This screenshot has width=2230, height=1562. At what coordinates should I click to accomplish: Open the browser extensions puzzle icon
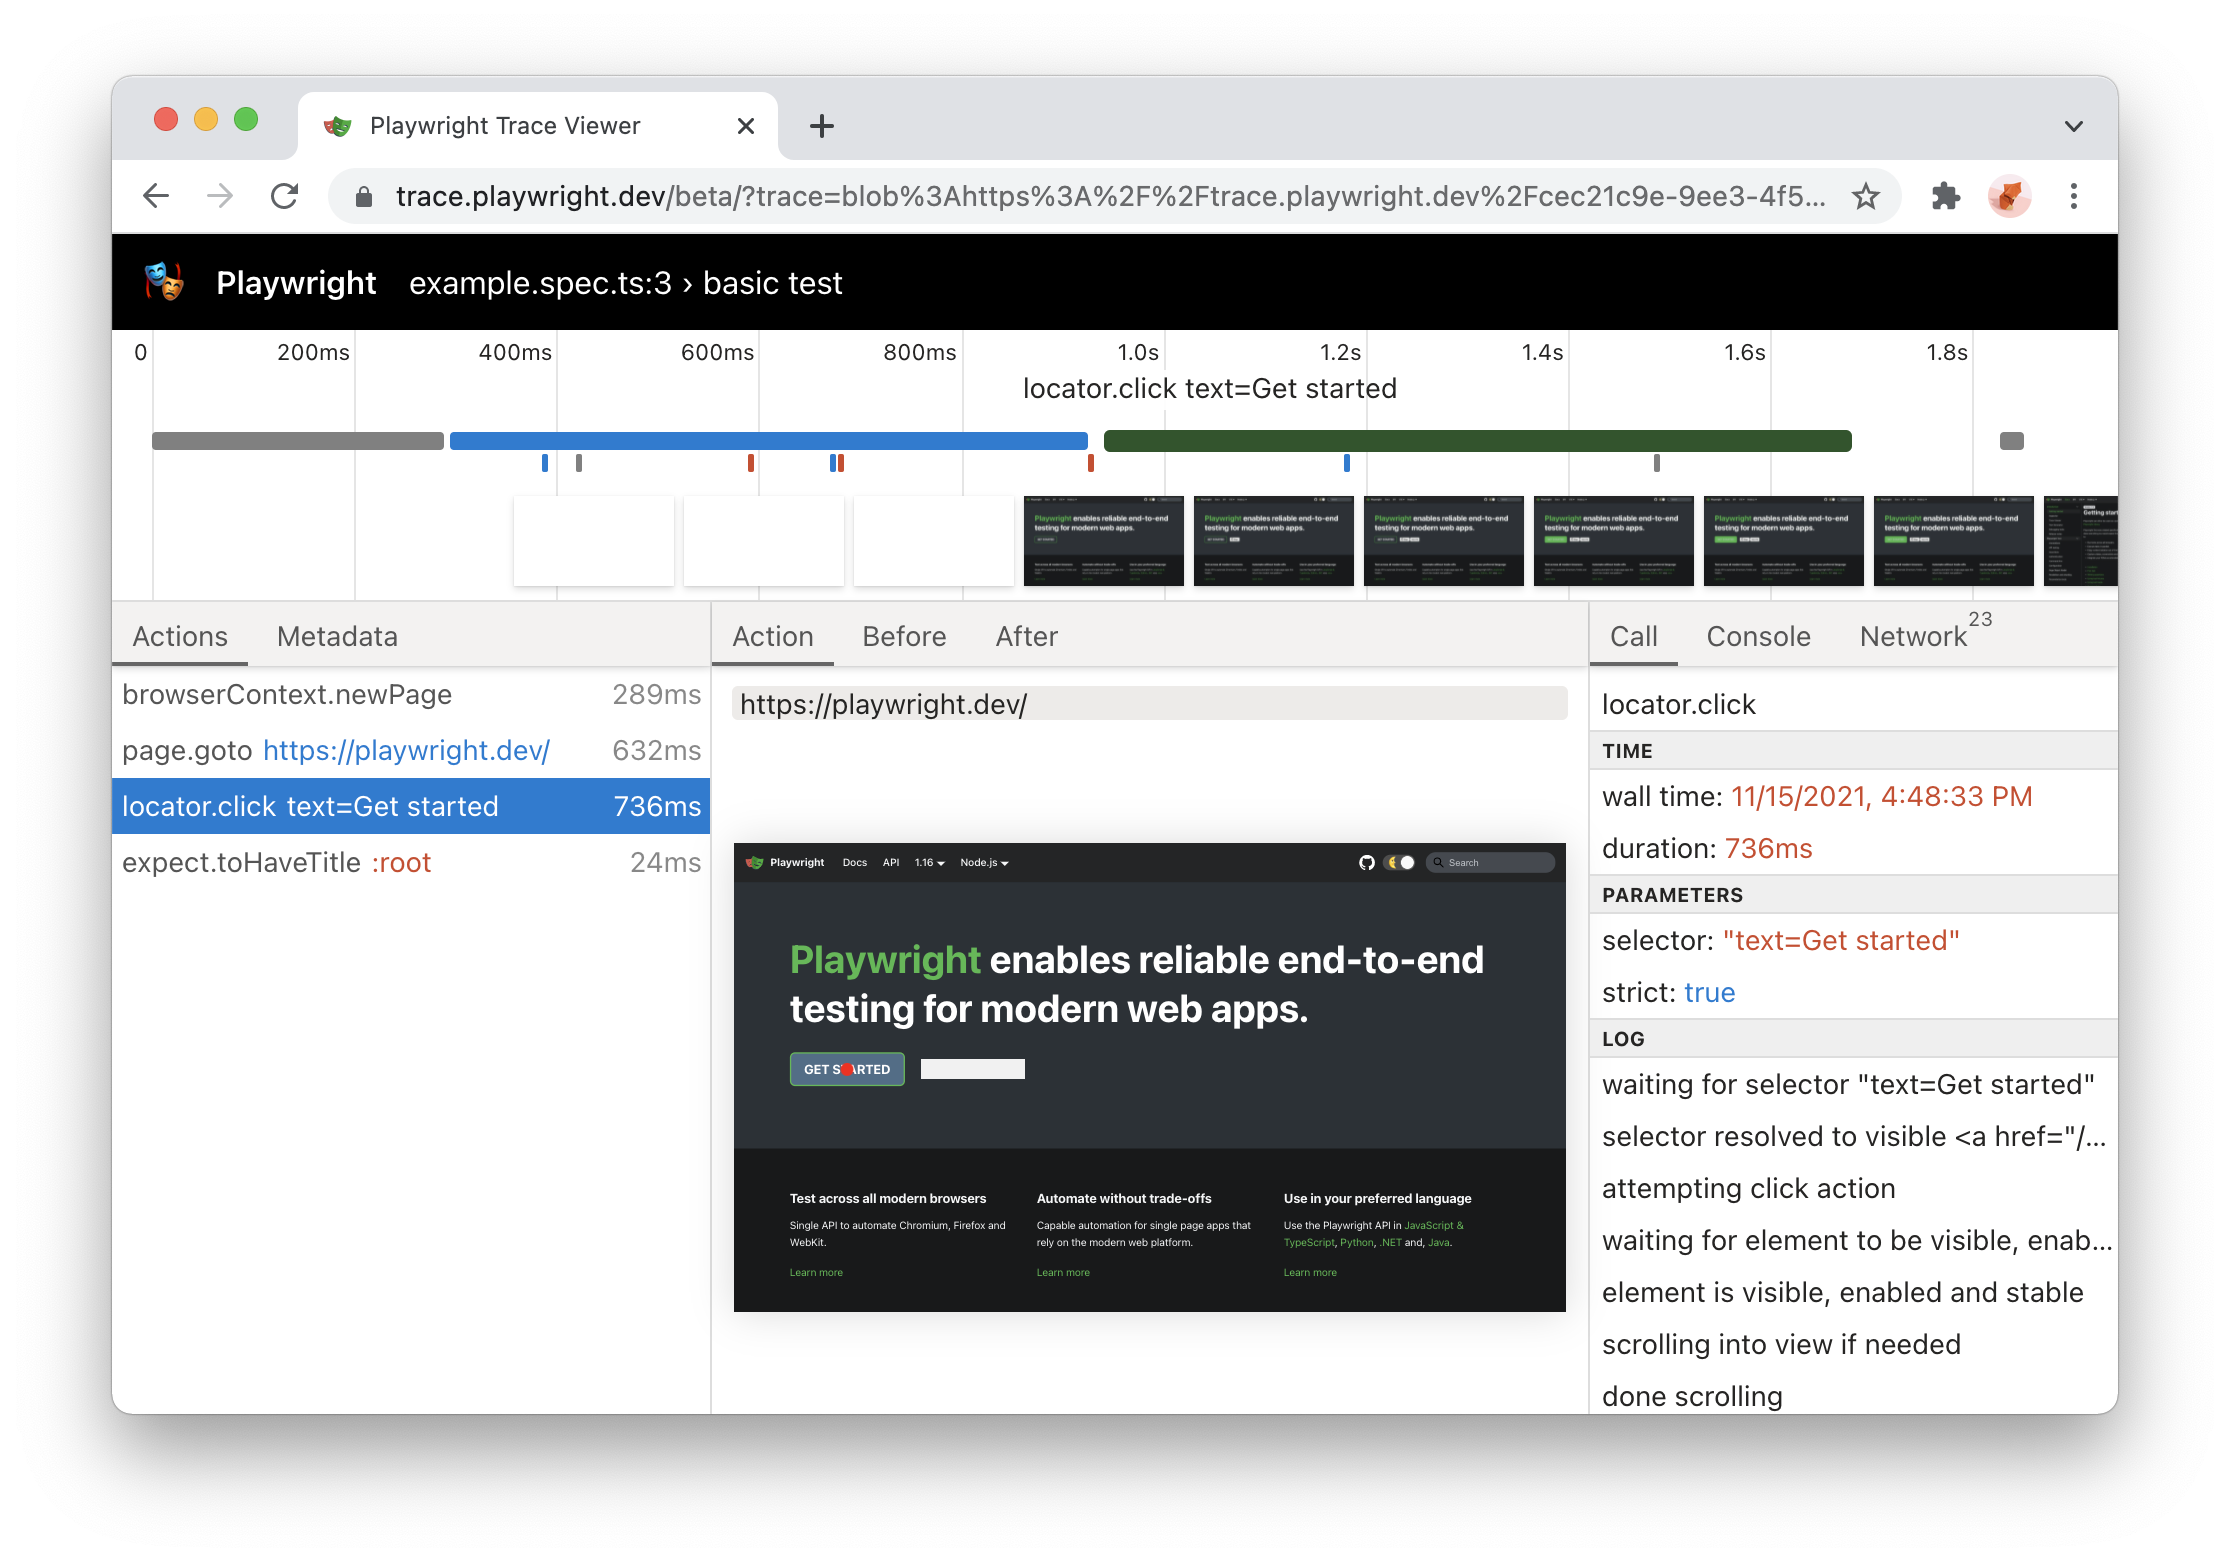click(x=1945, y=196)
